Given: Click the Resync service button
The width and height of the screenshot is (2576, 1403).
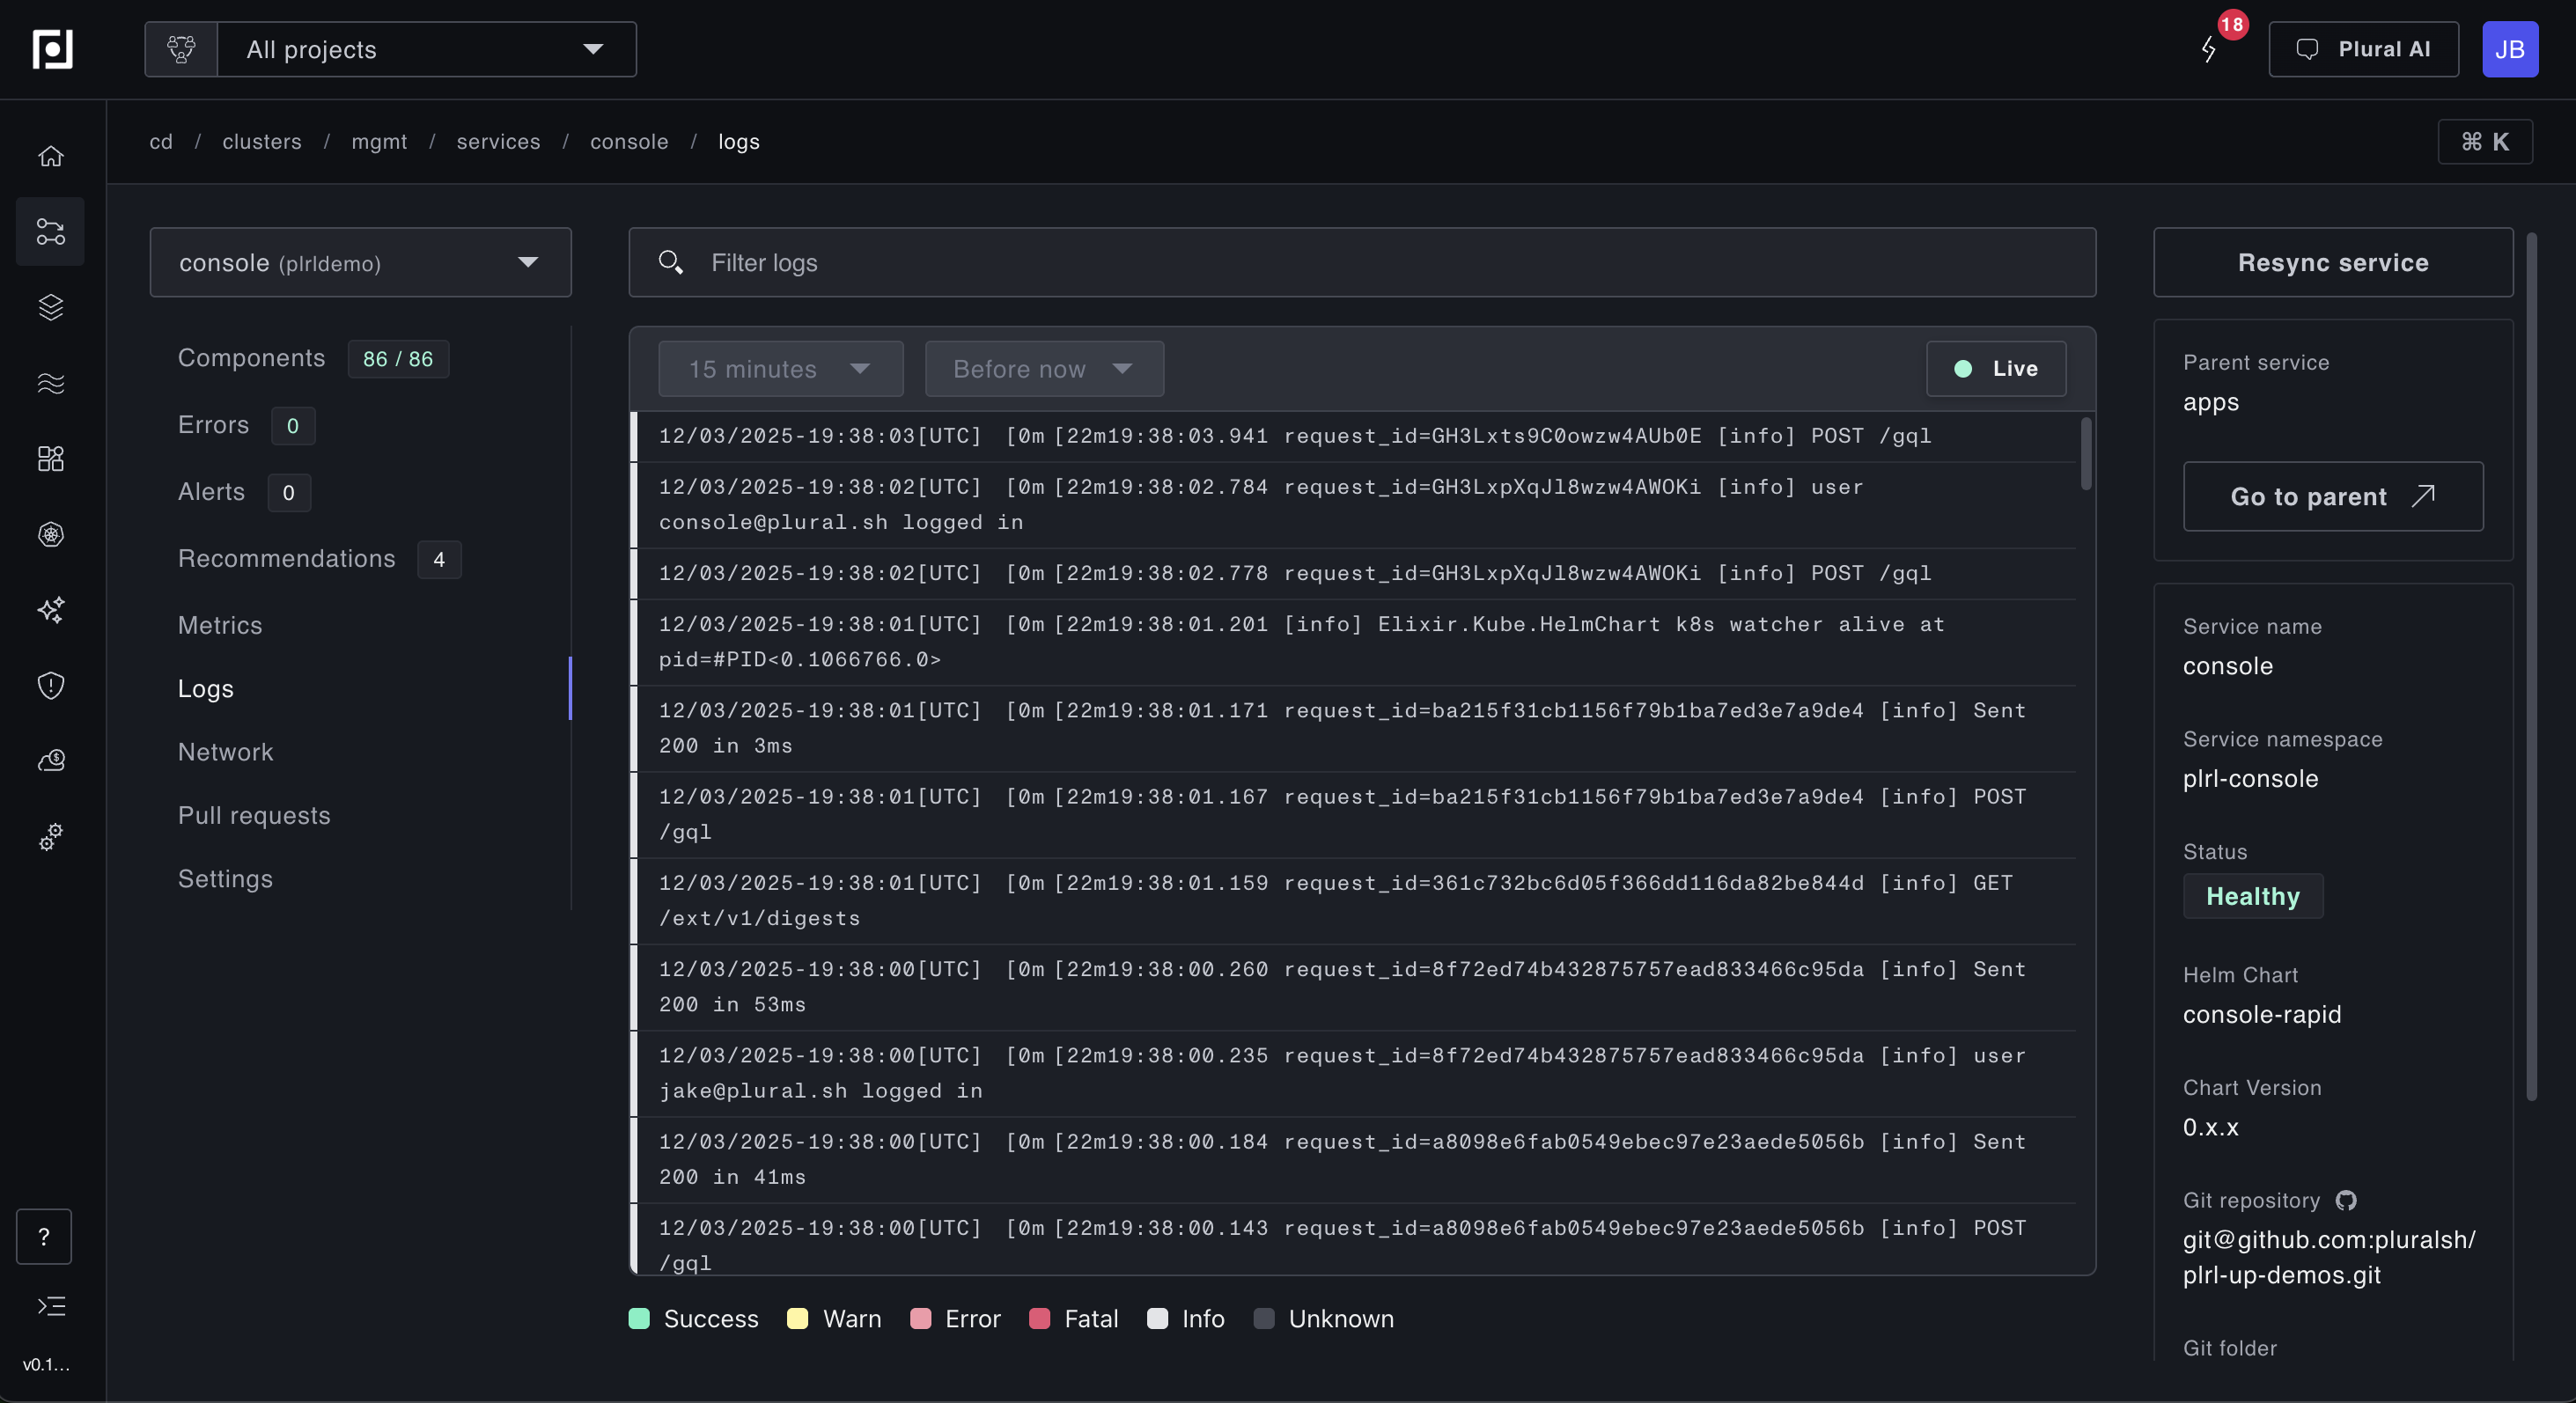Looking at the screenshot, I should [2332, 262].
